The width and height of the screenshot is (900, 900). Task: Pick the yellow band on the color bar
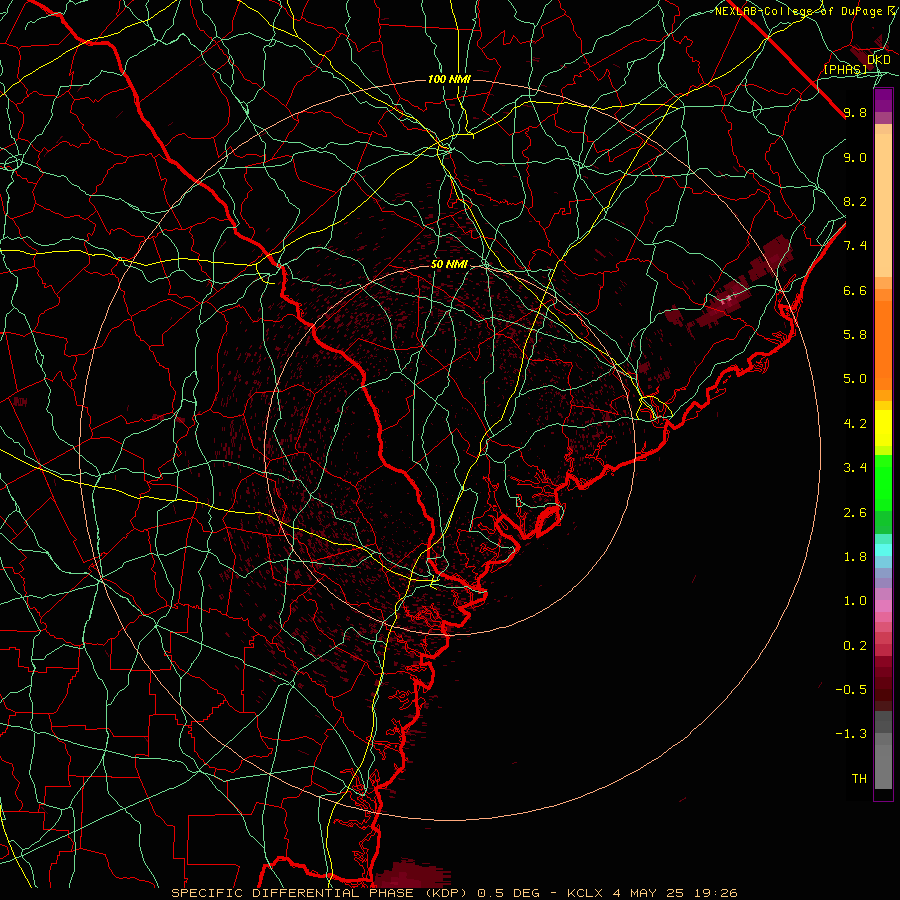click(883, 428)
